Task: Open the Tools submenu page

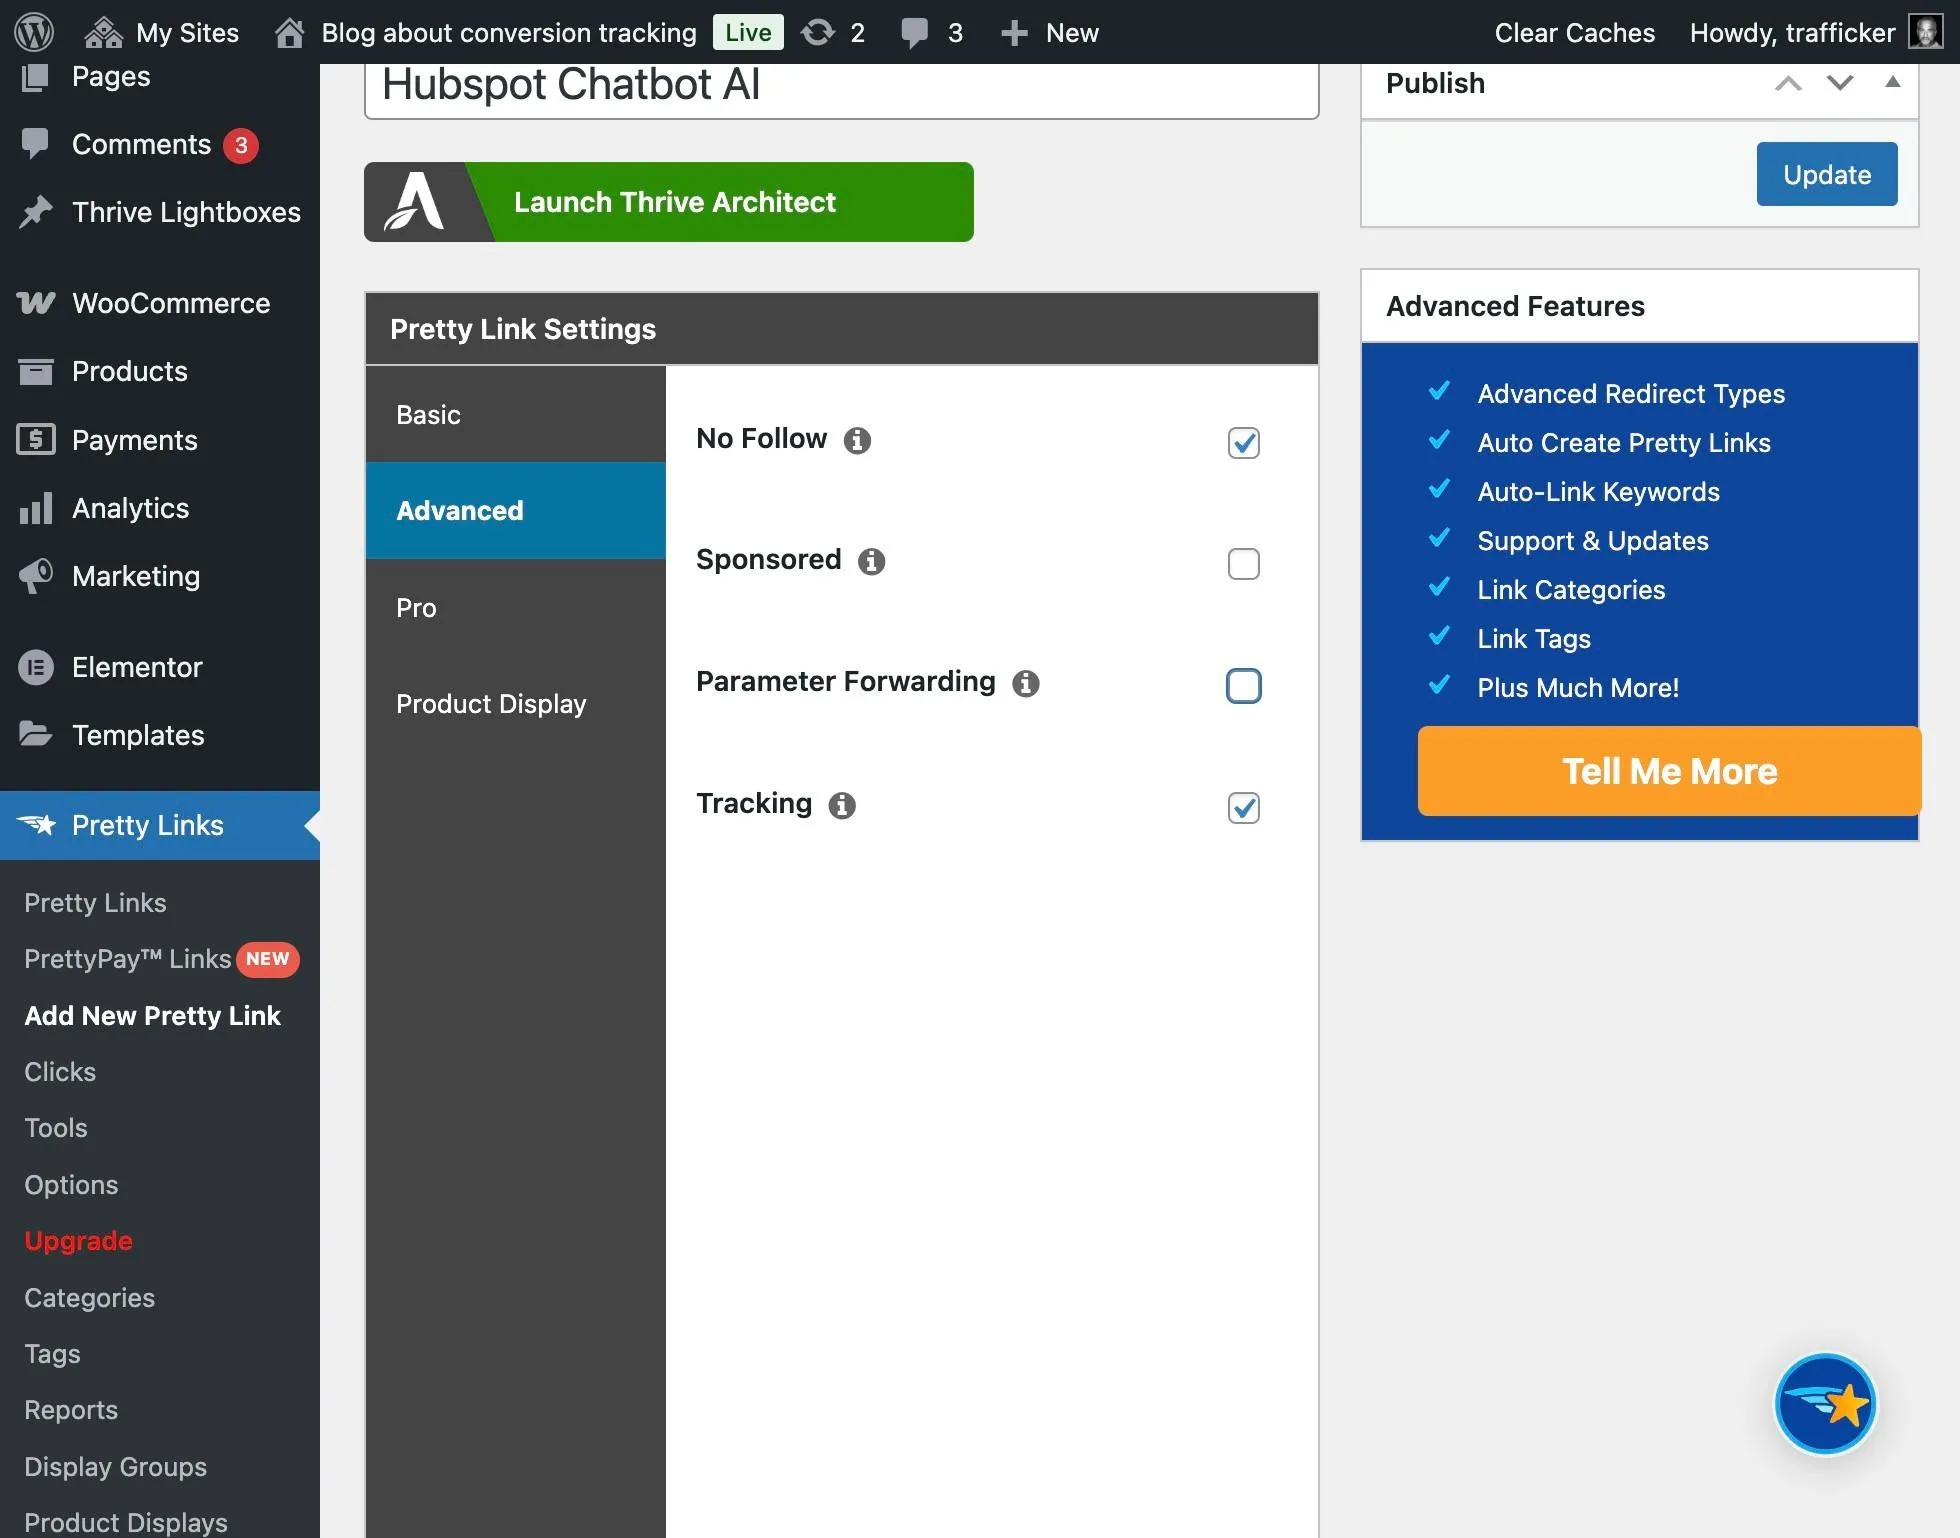Action: pos(56,1127)
